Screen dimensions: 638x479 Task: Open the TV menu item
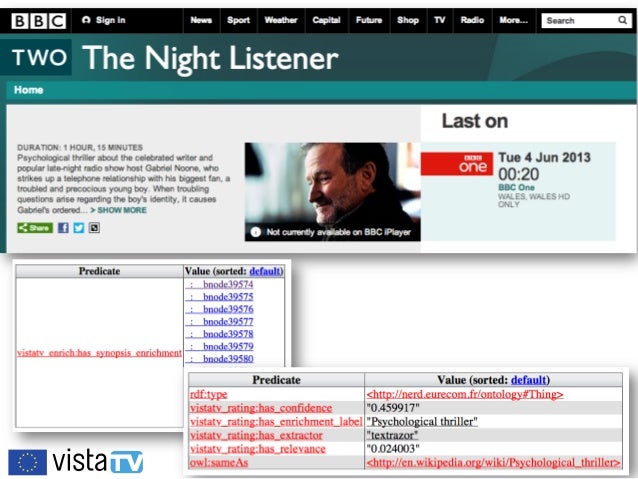pos(439,20)
